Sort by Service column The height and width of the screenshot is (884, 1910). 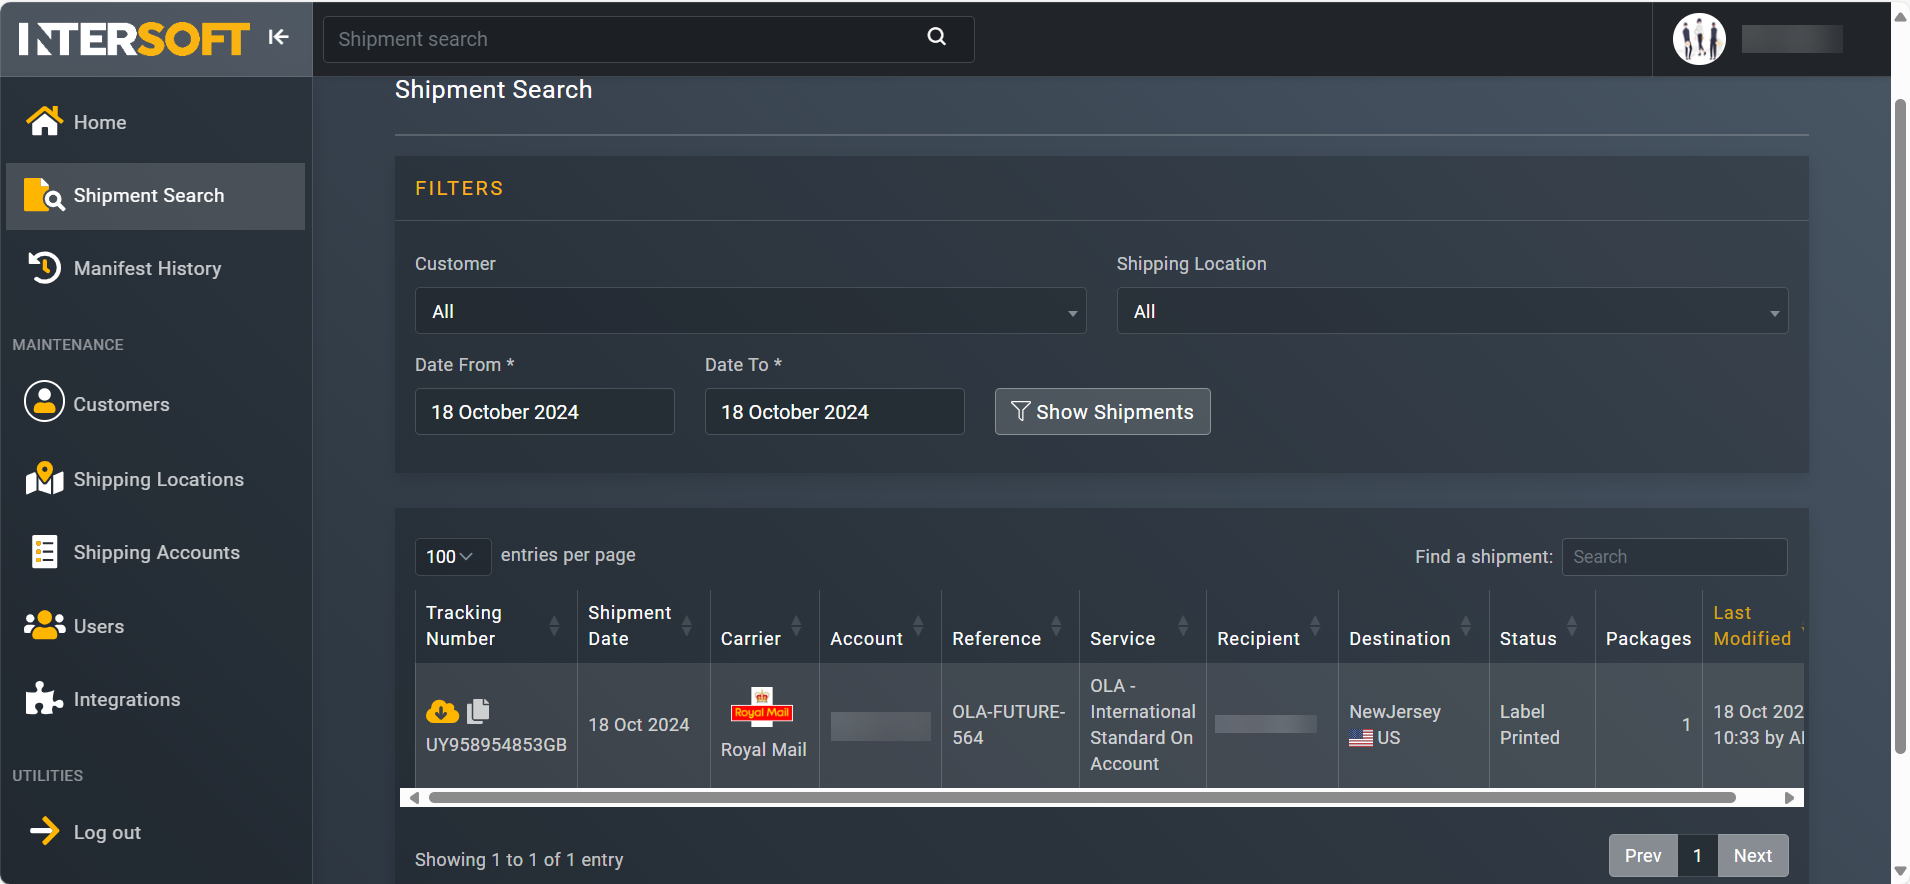pos(1142,626)
